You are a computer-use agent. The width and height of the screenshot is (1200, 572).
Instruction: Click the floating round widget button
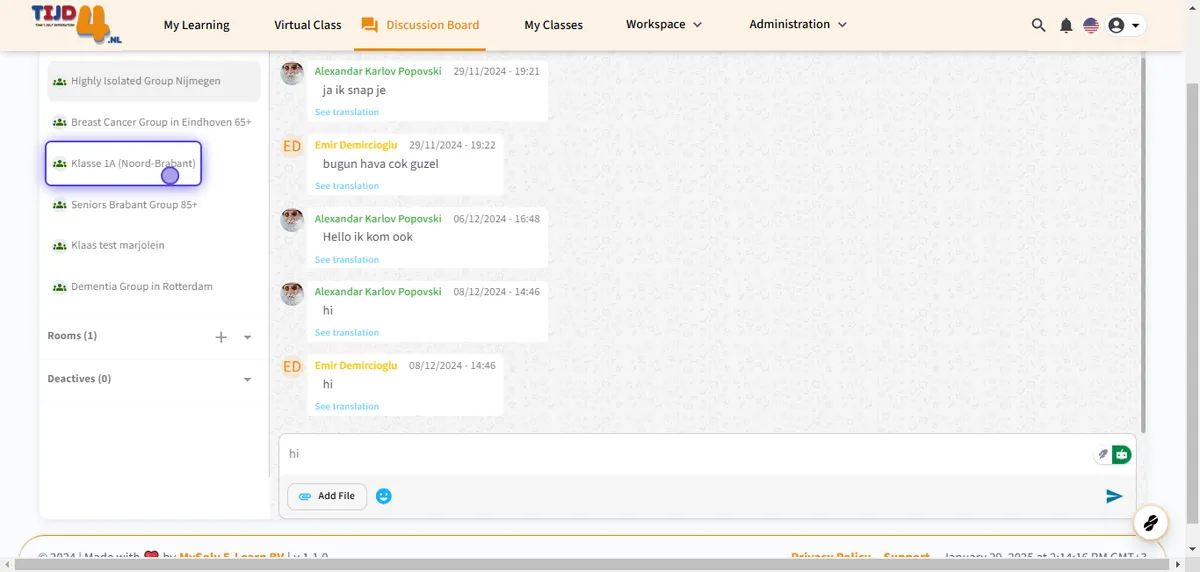(x=1151, y=522)
